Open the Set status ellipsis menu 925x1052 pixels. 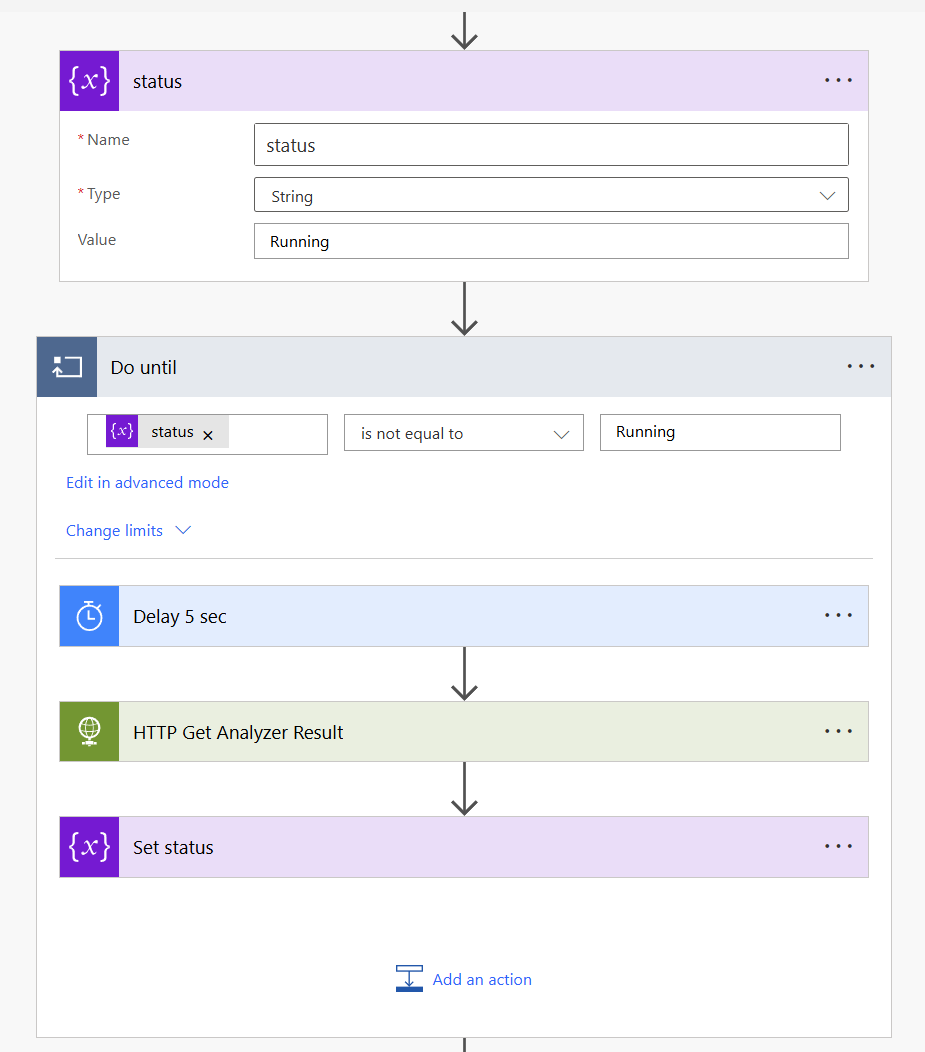coord(838,846)
